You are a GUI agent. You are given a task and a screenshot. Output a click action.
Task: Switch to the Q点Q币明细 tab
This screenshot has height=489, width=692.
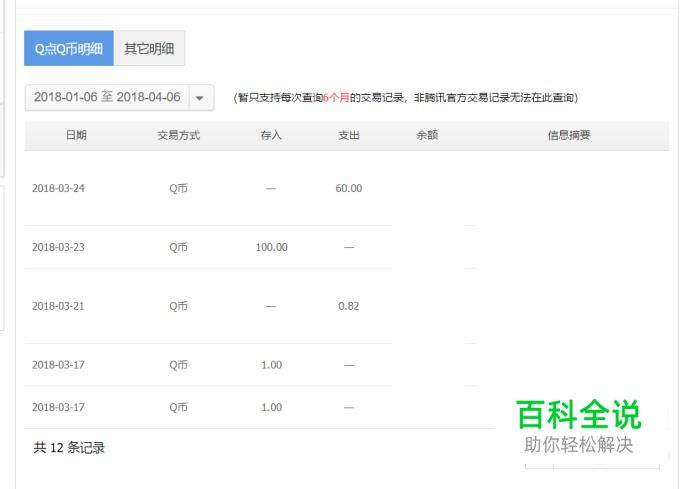coord(69,48)
